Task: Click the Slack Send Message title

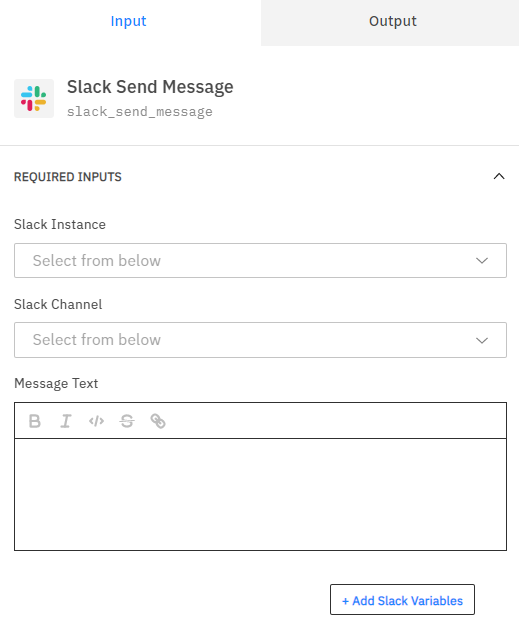Action: [150, 87]
